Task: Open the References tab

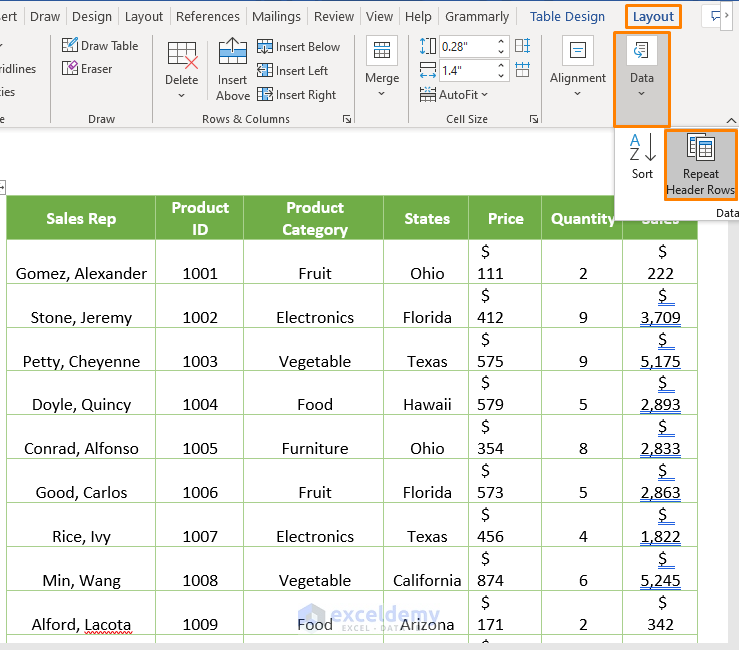Action: 207,17
